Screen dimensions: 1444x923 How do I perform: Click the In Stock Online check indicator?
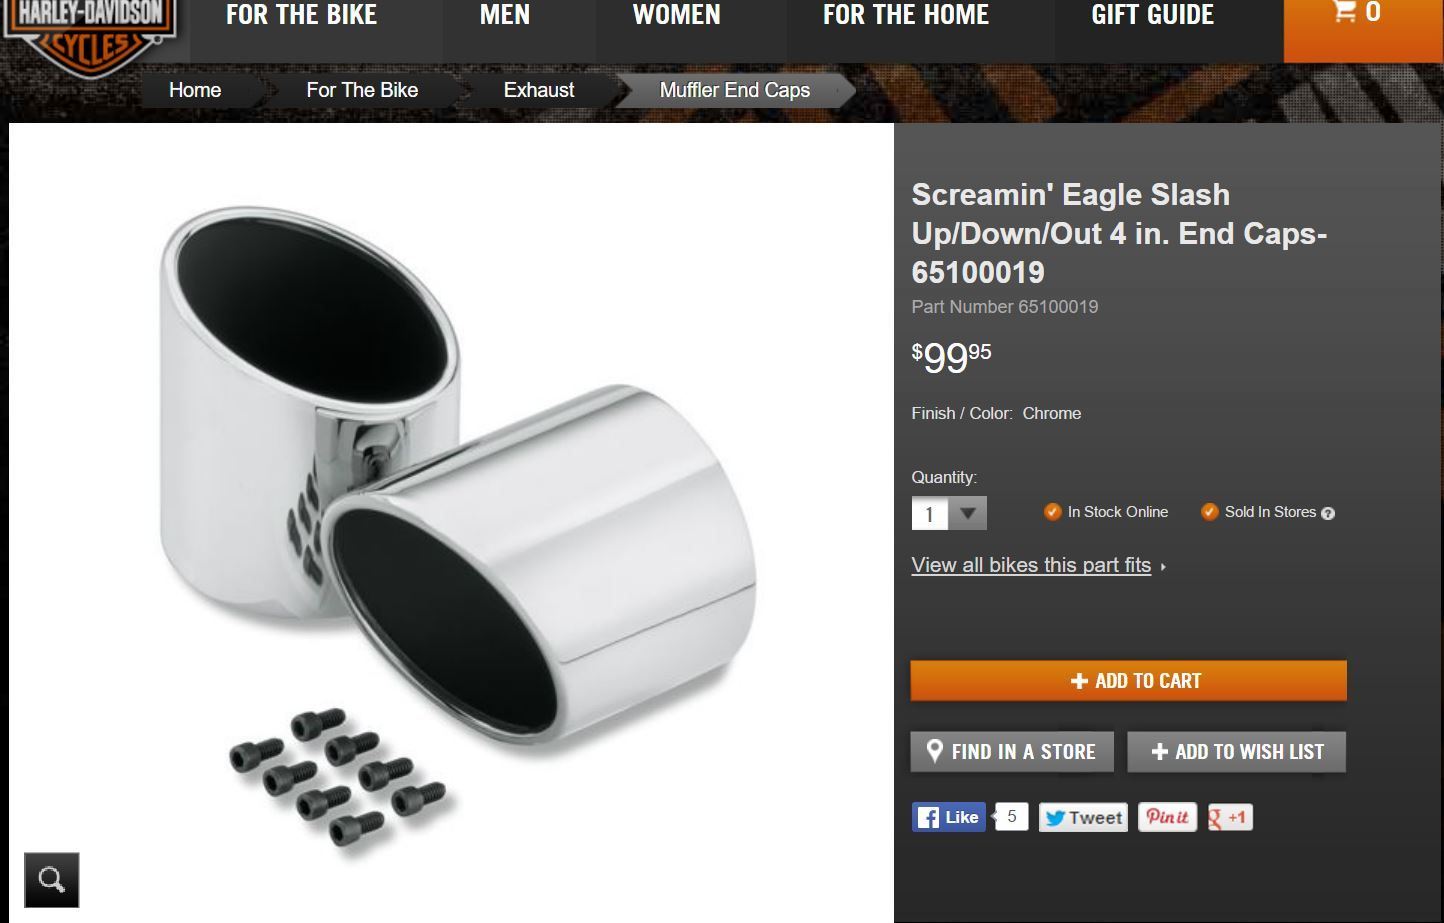(1052, 511)
